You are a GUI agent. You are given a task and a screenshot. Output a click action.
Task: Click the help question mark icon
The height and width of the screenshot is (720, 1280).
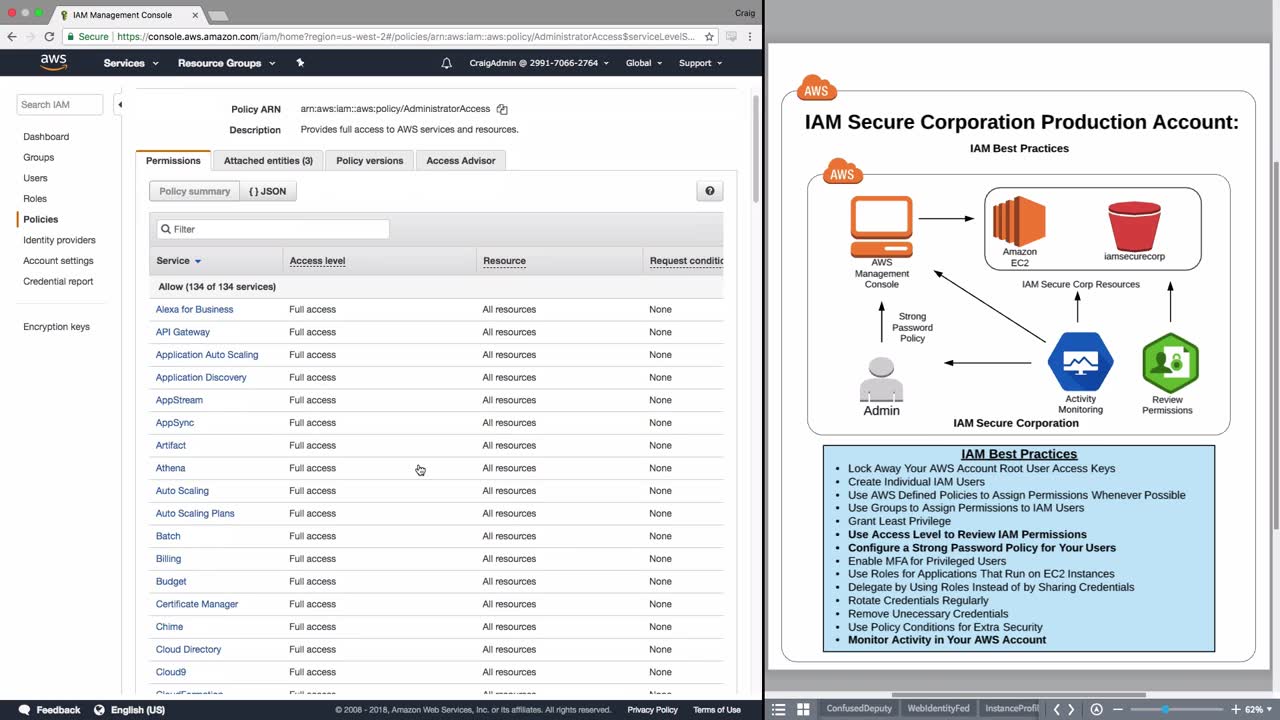pos(710,191)
